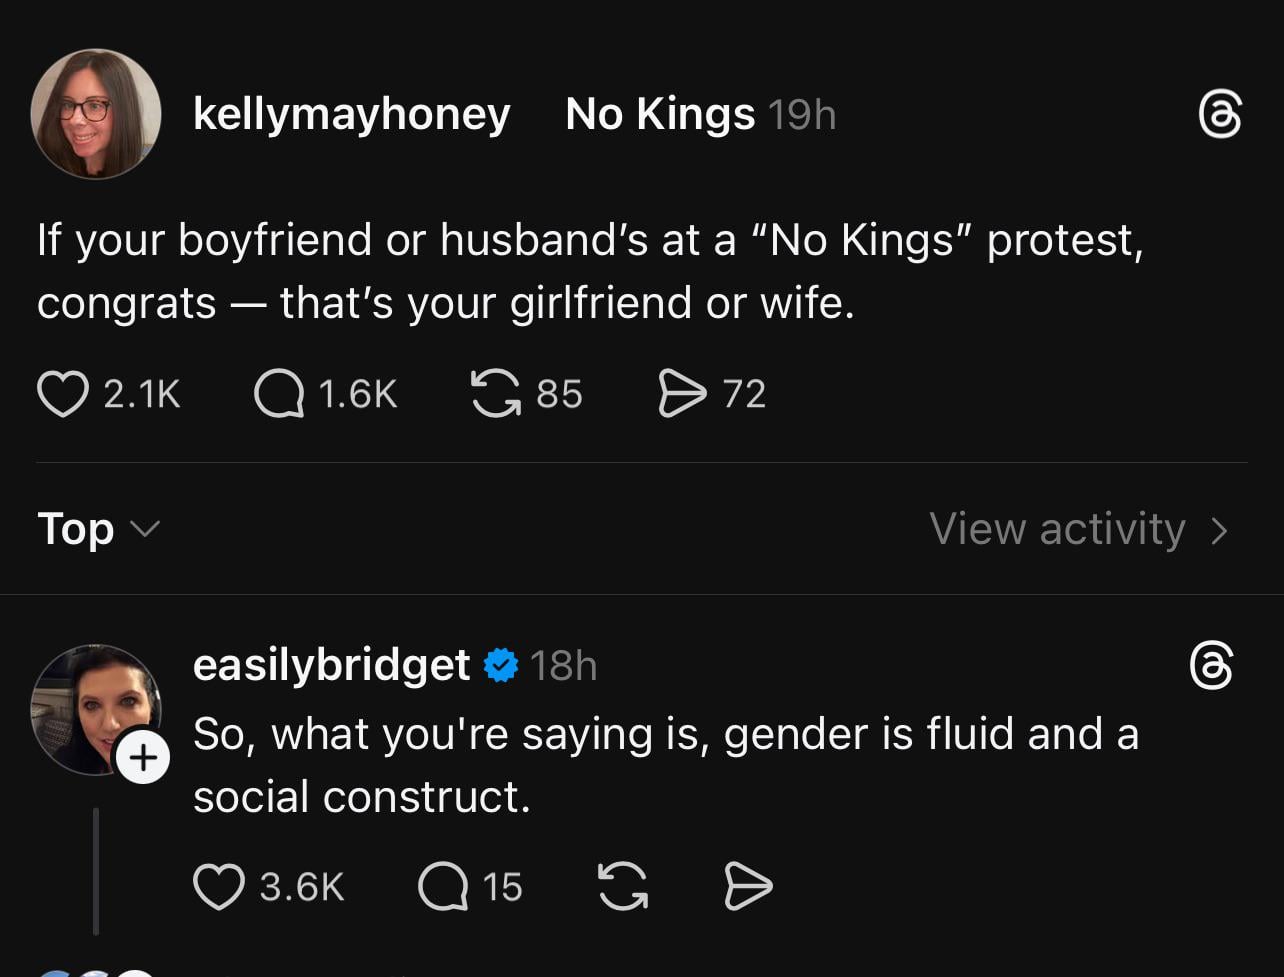Like kellymayhoney's post with heart icon
The width and height of the screenshot is (1284, 977).
click(62, 394)
